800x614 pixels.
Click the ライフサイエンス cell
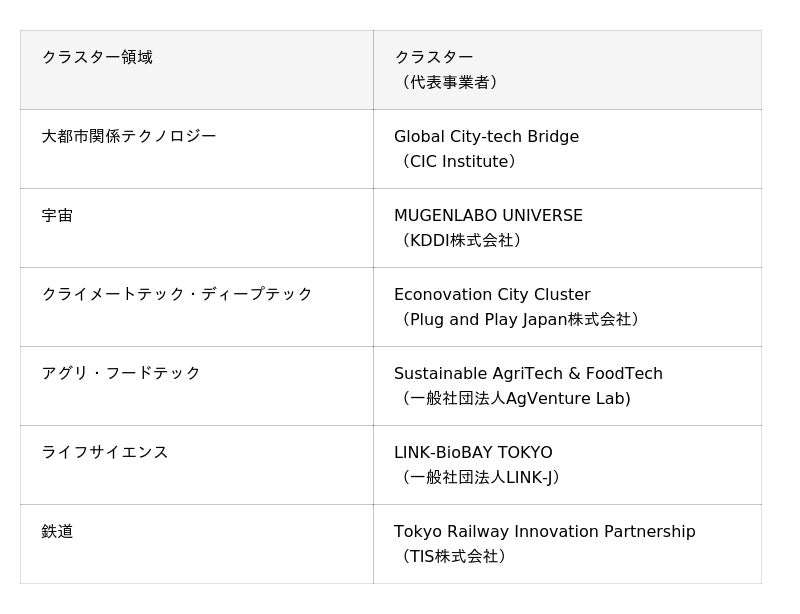(105, 453)
